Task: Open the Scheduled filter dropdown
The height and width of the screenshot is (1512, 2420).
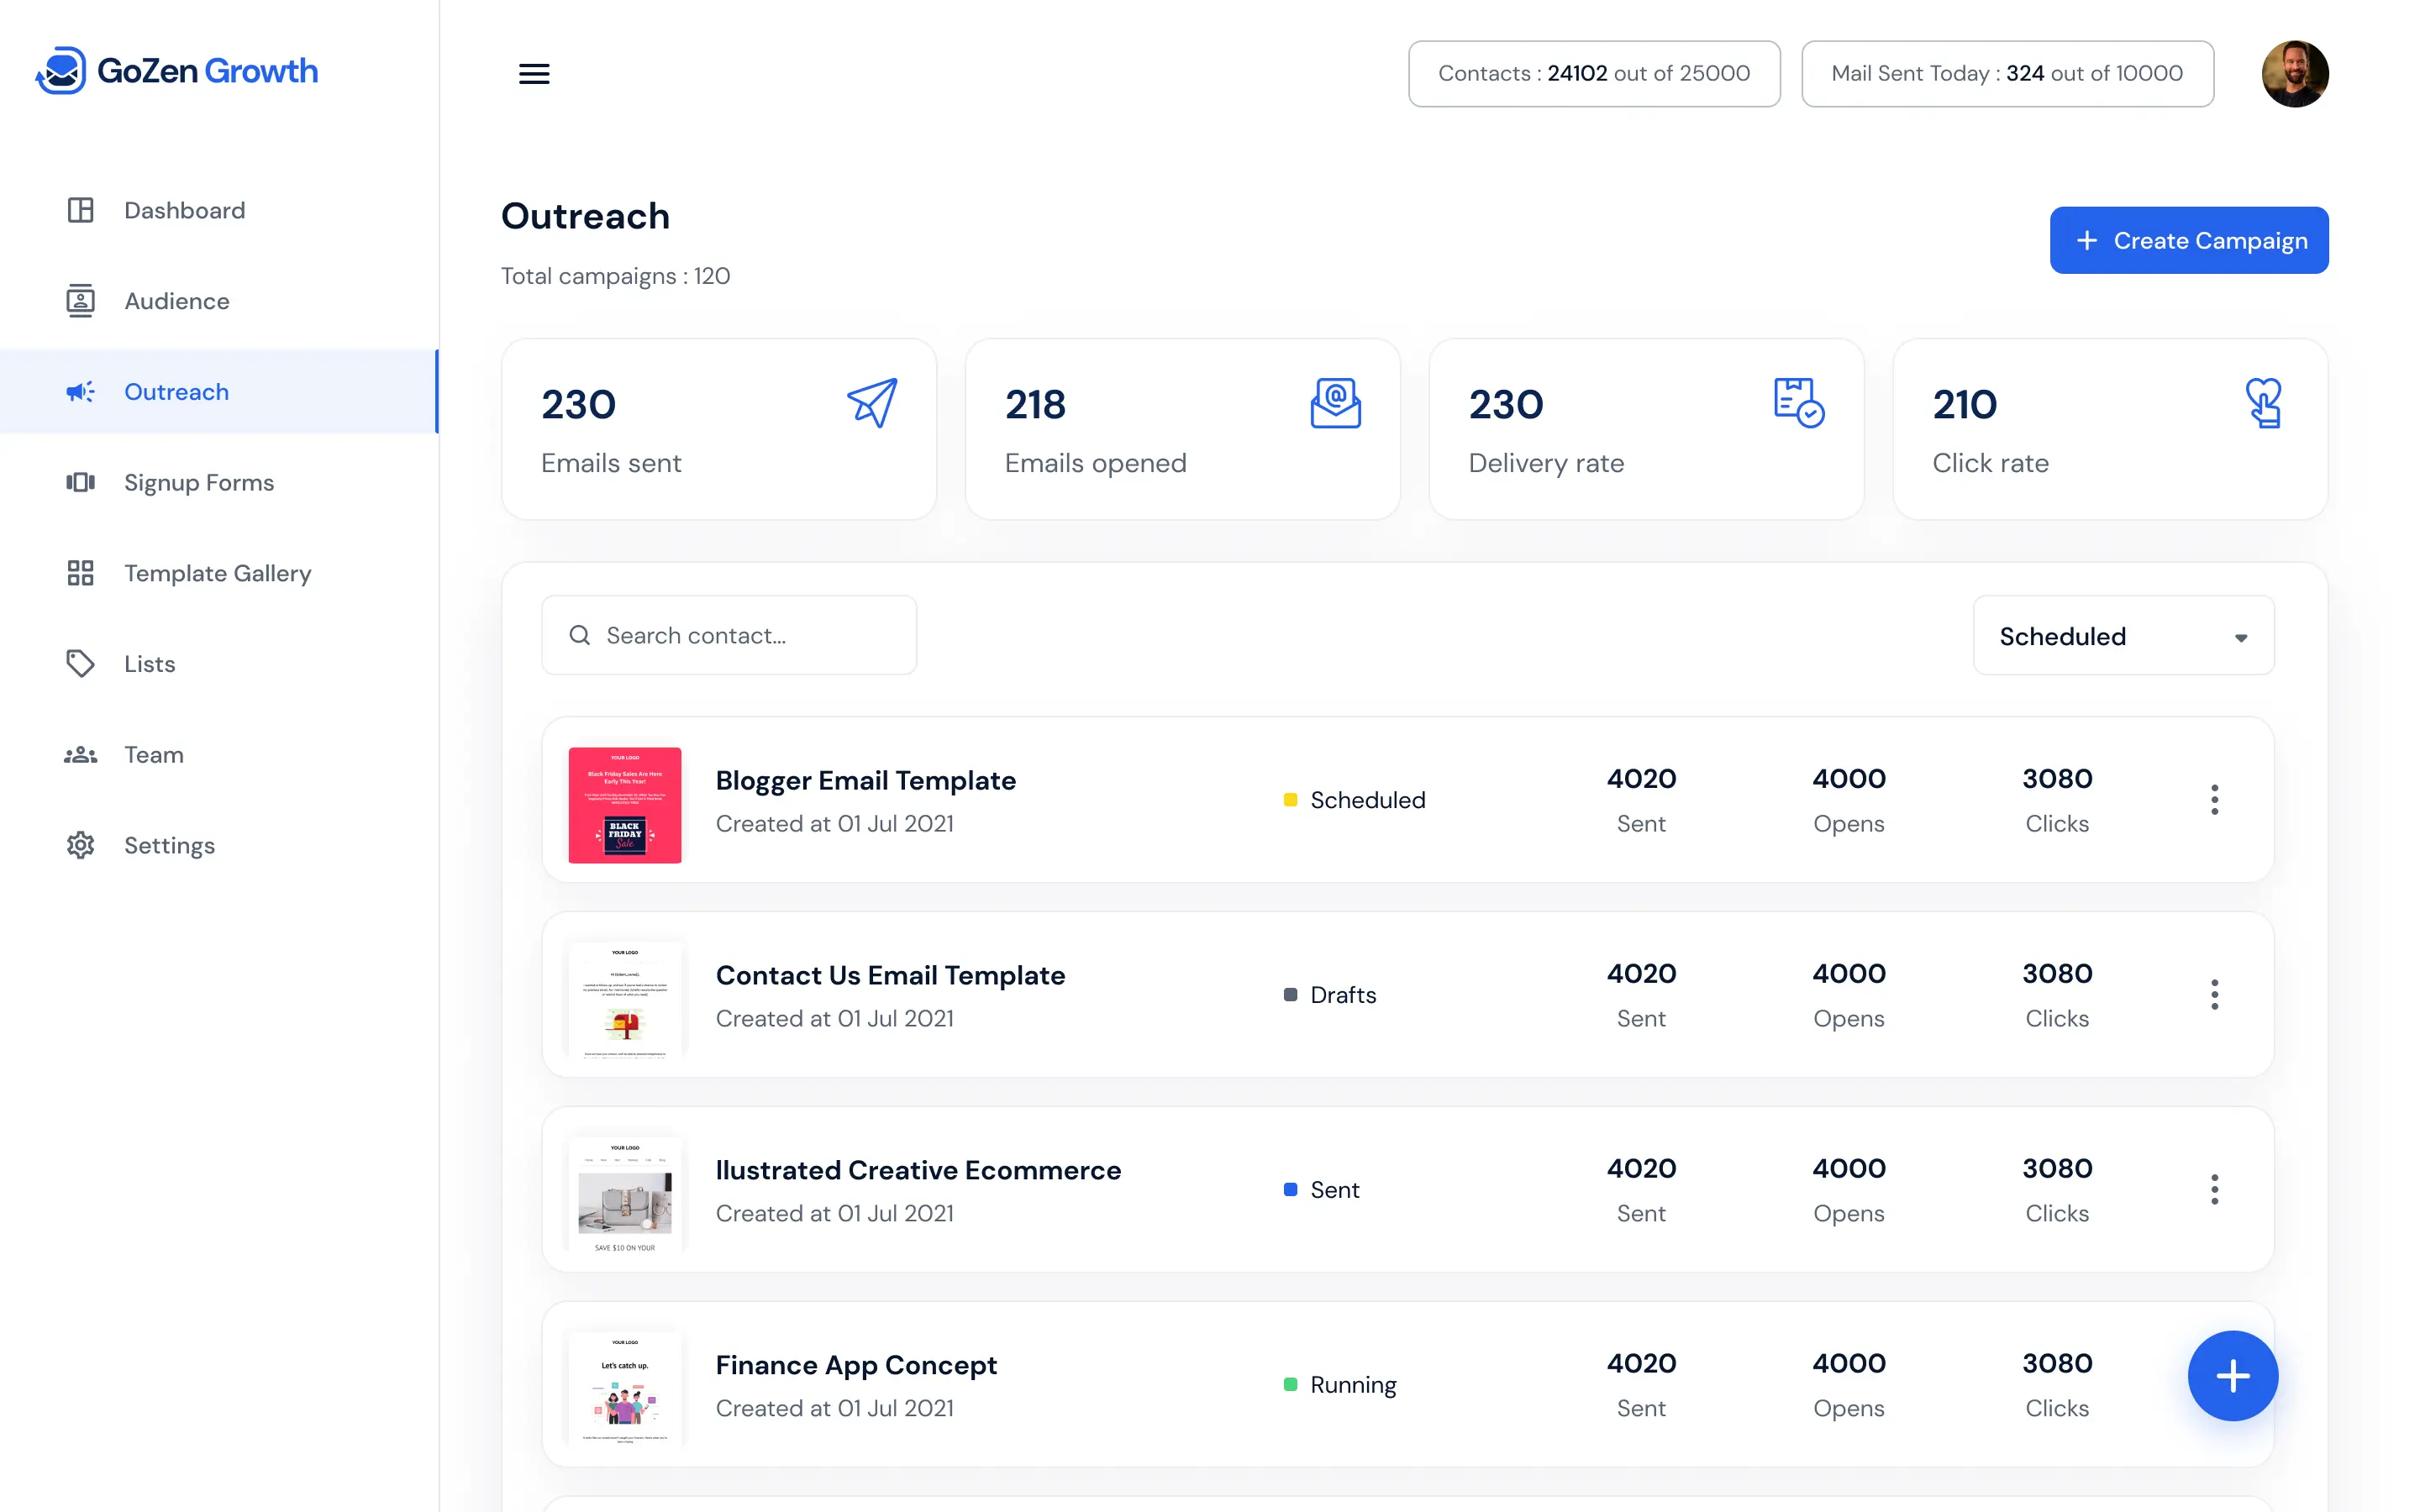Action: [2122, 636]
